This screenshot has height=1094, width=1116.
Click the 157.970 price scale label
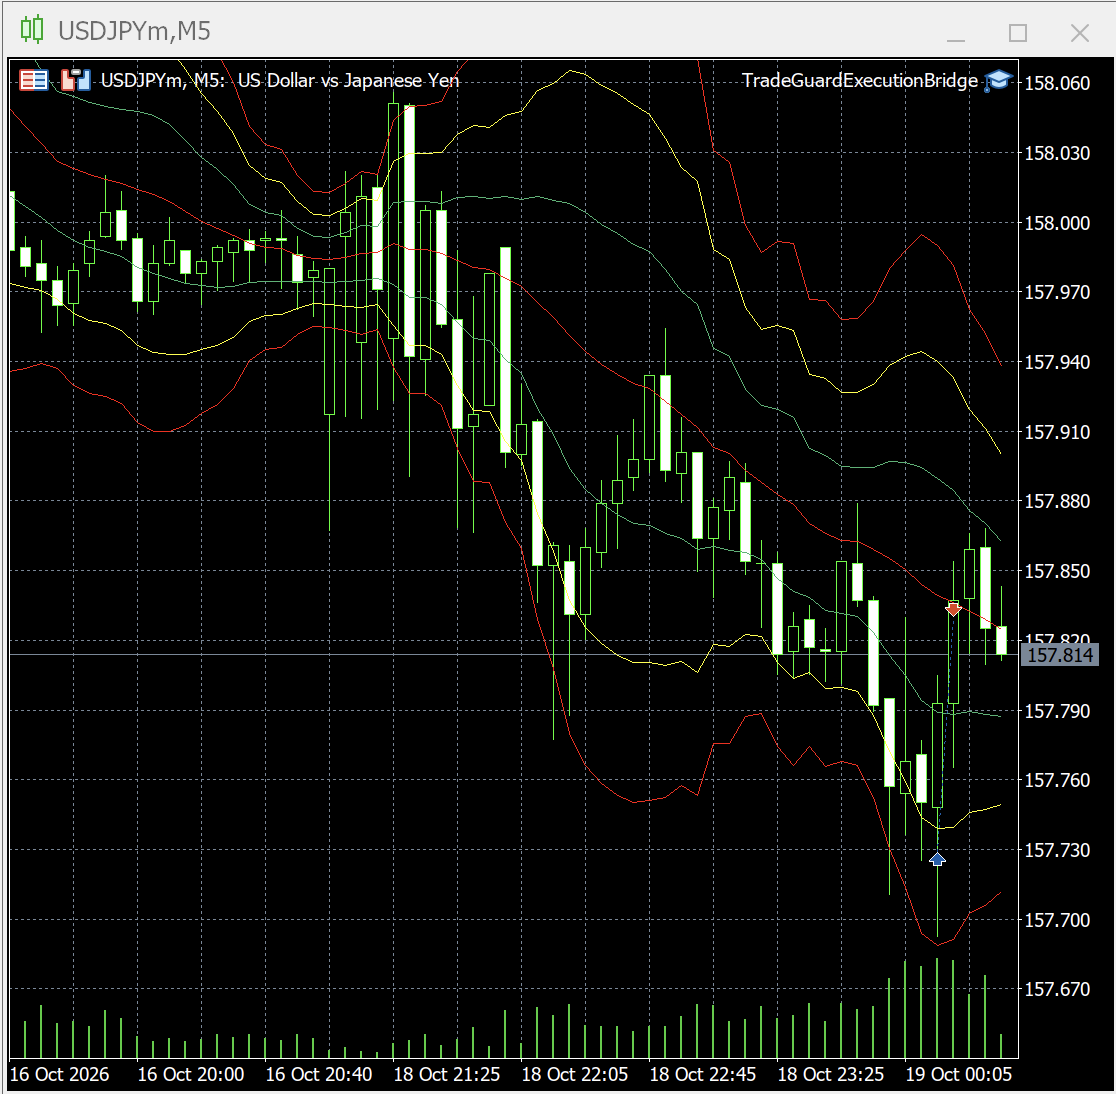[x=1057, y=292]
